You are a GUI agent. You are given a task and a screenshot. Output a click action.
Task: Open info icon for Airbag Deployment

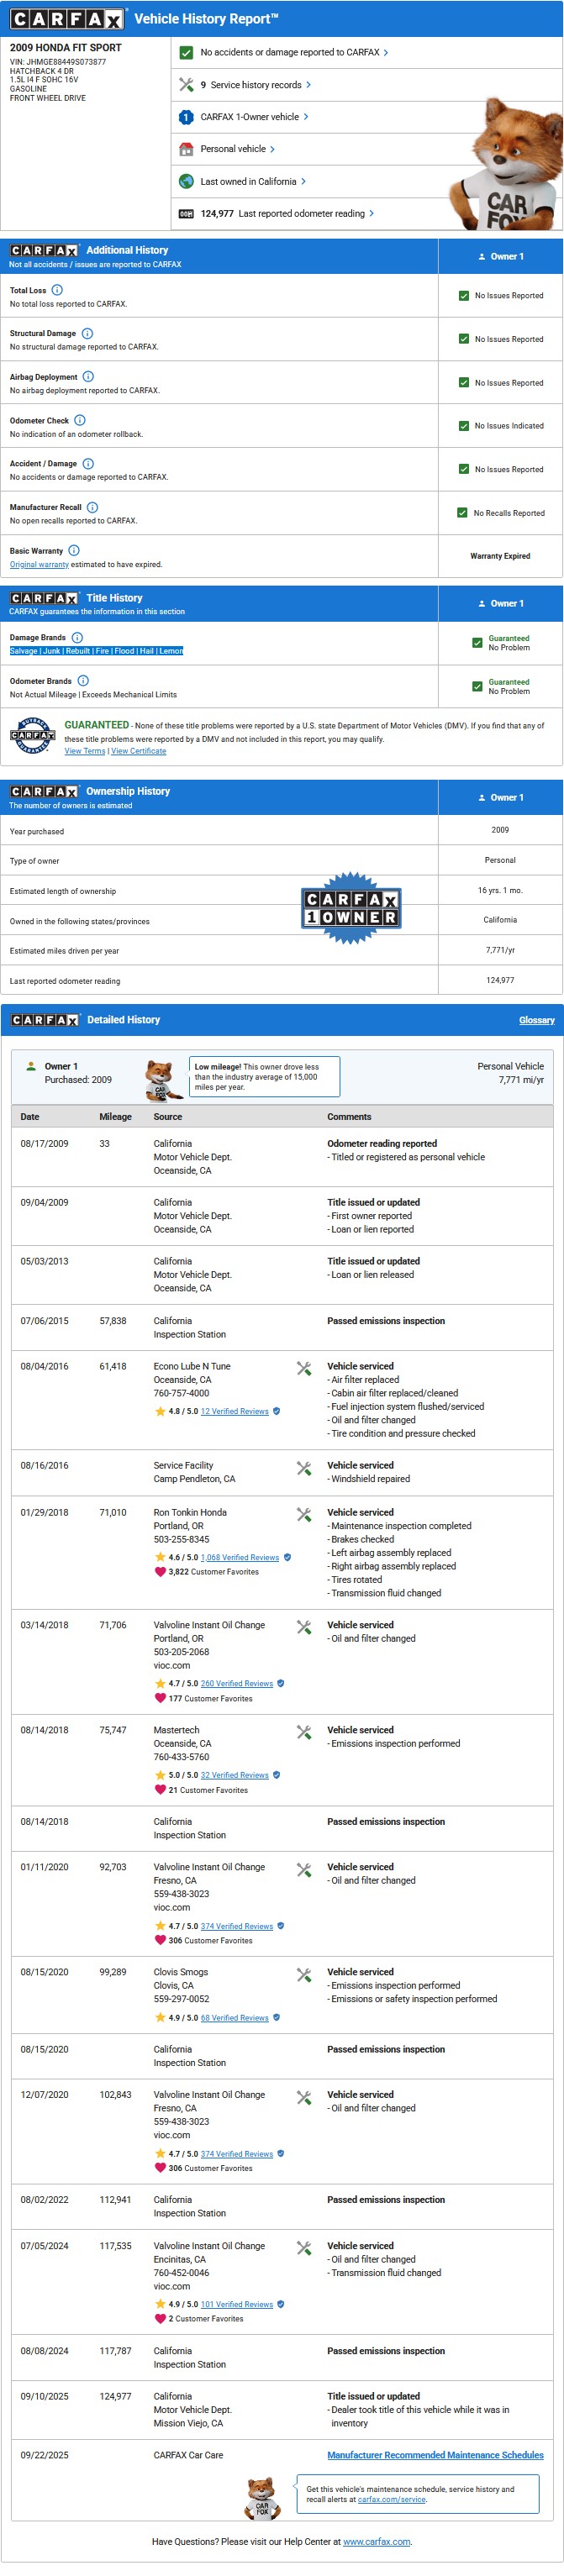[x=88, y=377]
